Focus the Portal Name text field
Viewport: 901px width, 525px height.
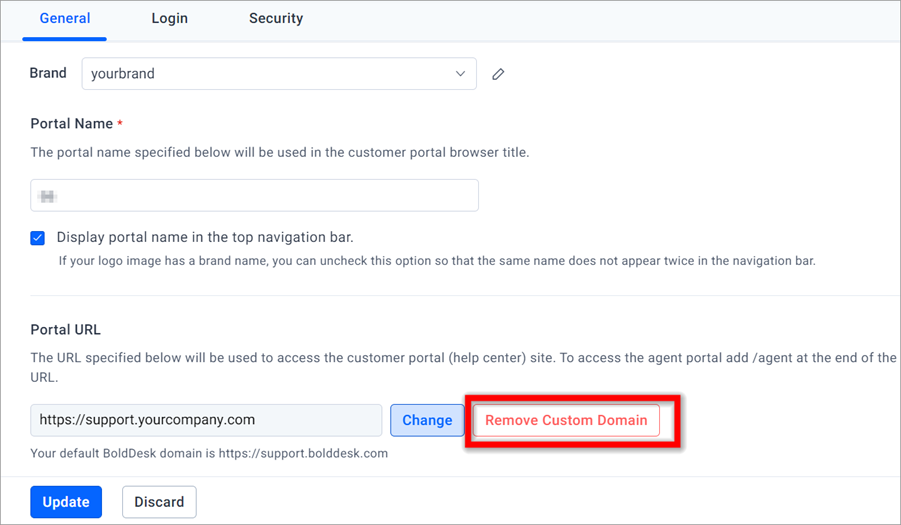[255, 195]
